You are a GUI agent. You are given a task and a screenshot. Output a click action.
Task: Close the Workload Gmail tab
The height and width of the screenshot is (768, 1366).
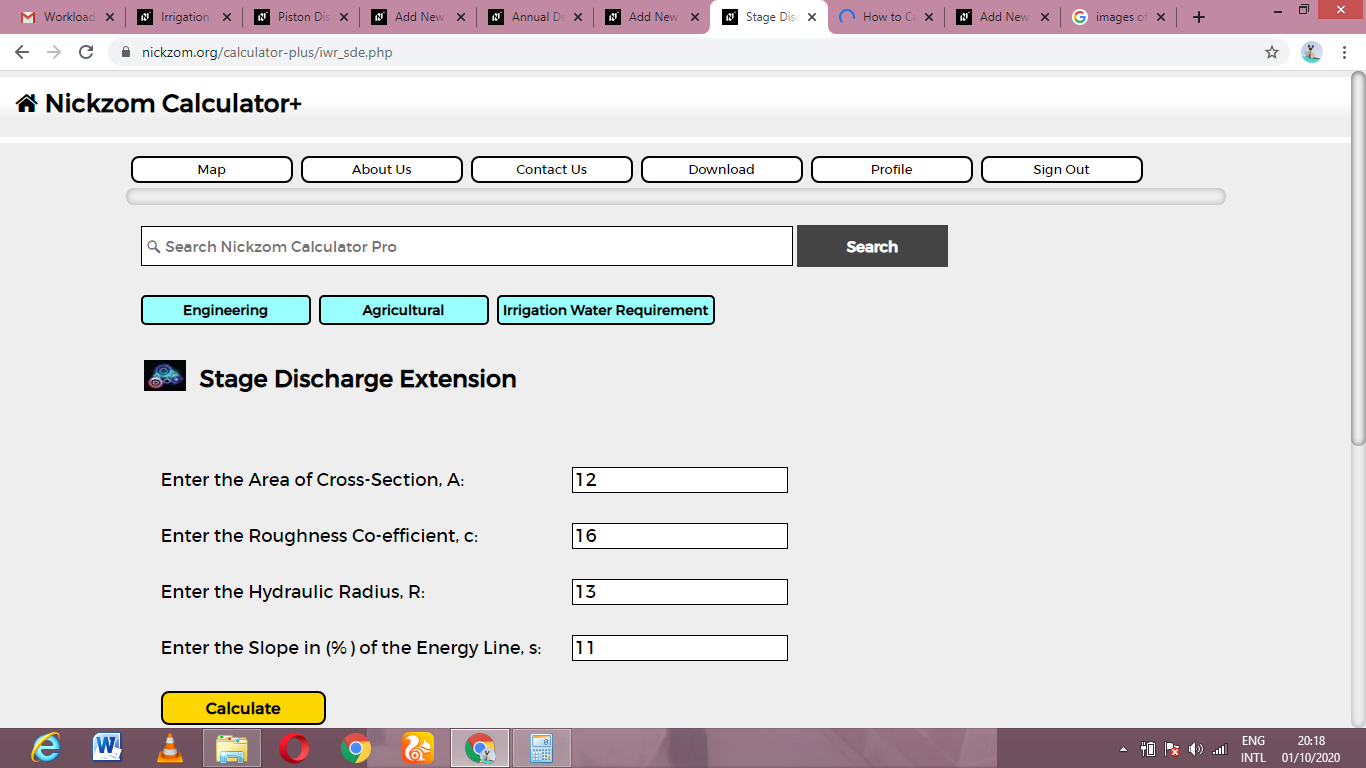pos(109,17)
